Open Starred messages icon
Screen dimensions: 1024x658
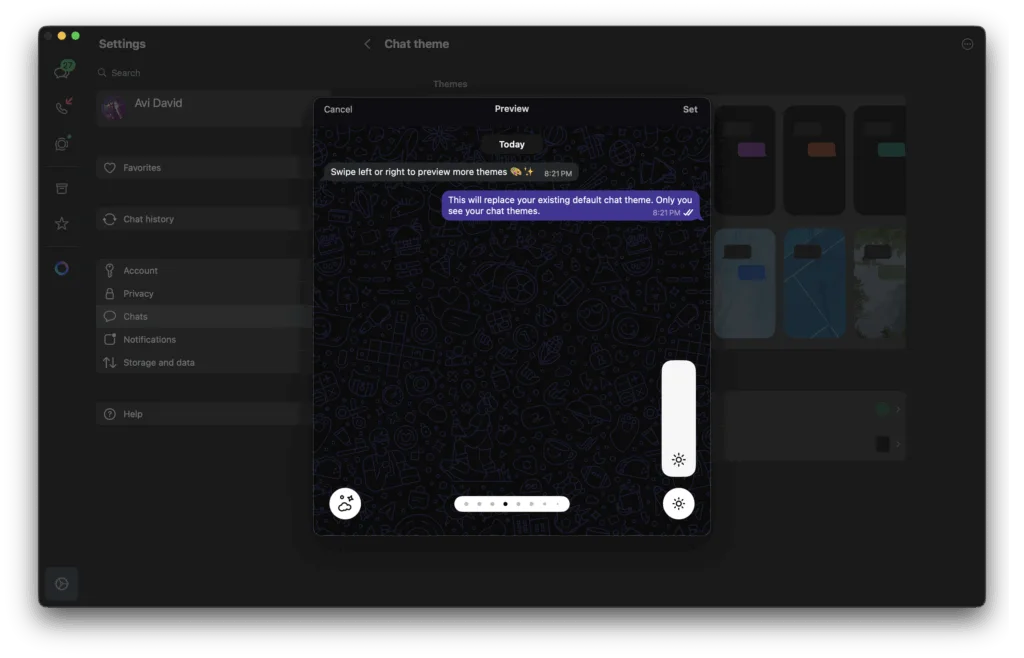coord(62,224)
